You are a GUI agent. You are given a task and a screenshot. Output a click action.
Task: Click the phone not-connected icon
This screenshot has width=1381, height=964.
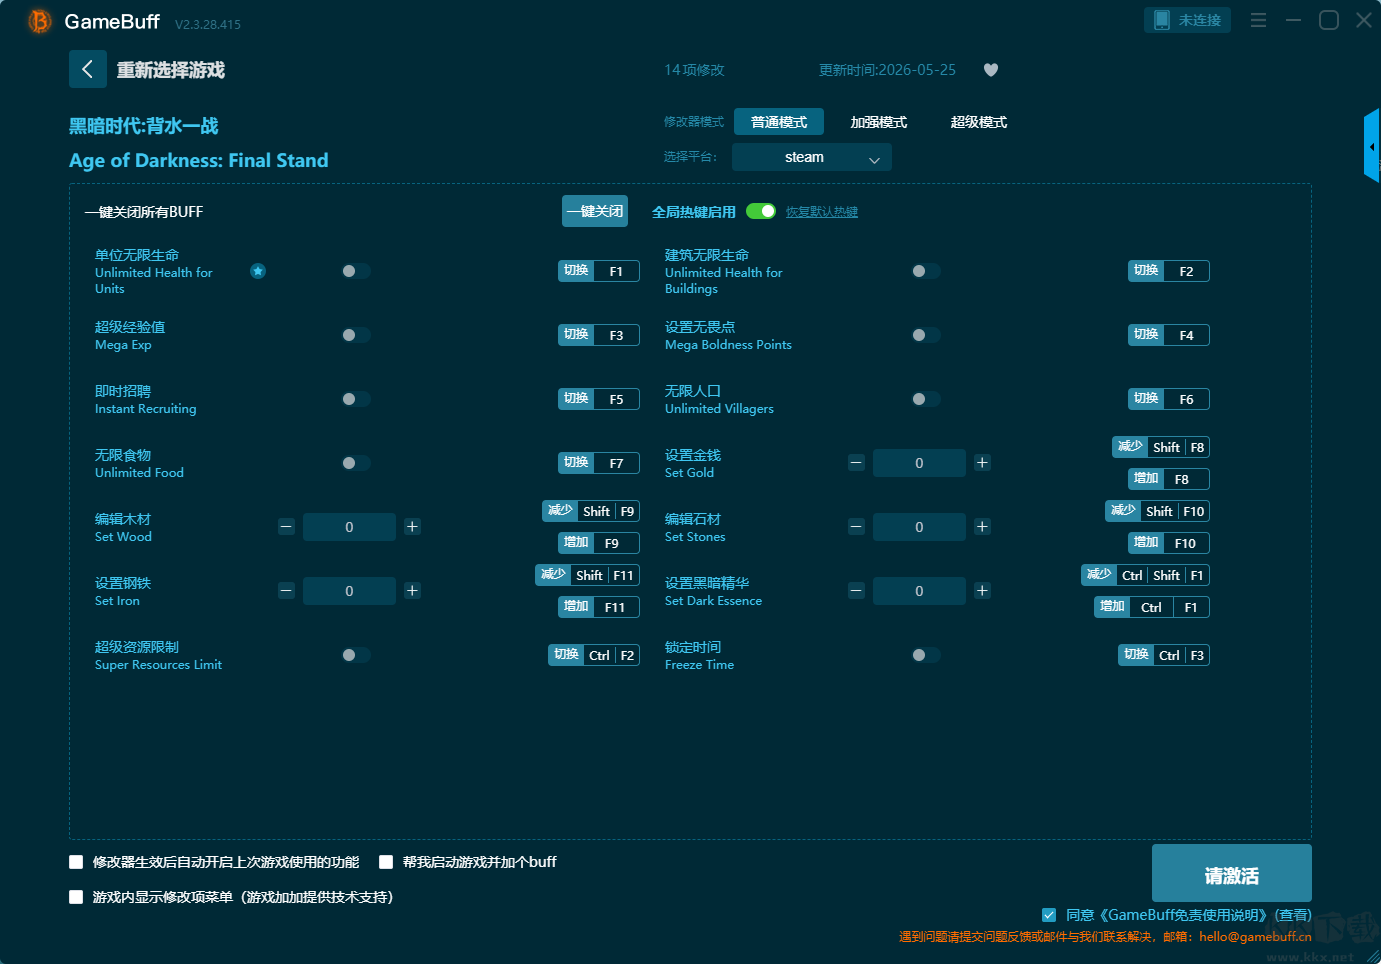point(1162,20)
